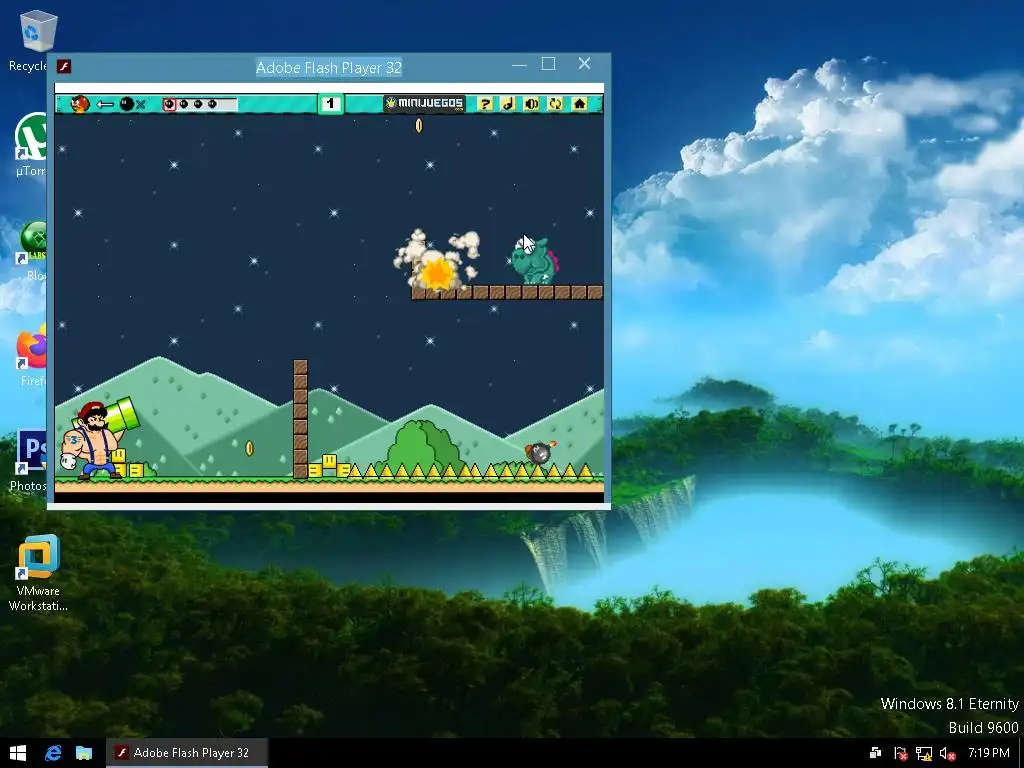
Task: Launch Internet Explorer from the taskbar
Action: coord(53,753)
